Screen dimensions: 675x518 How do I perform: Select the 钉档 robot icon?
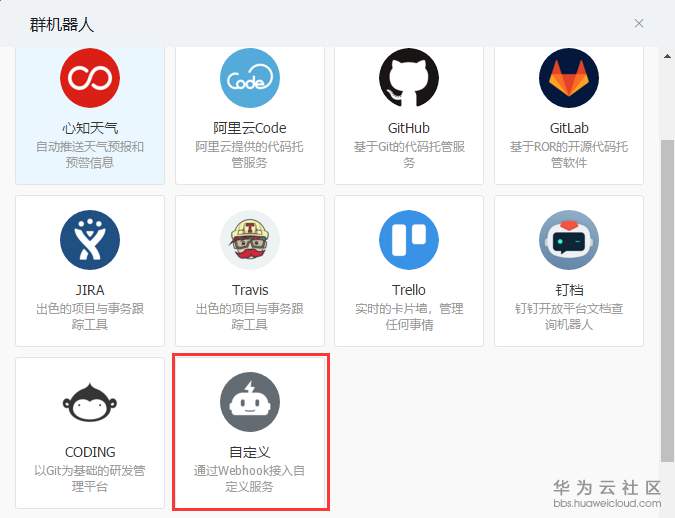coord(569,240)
